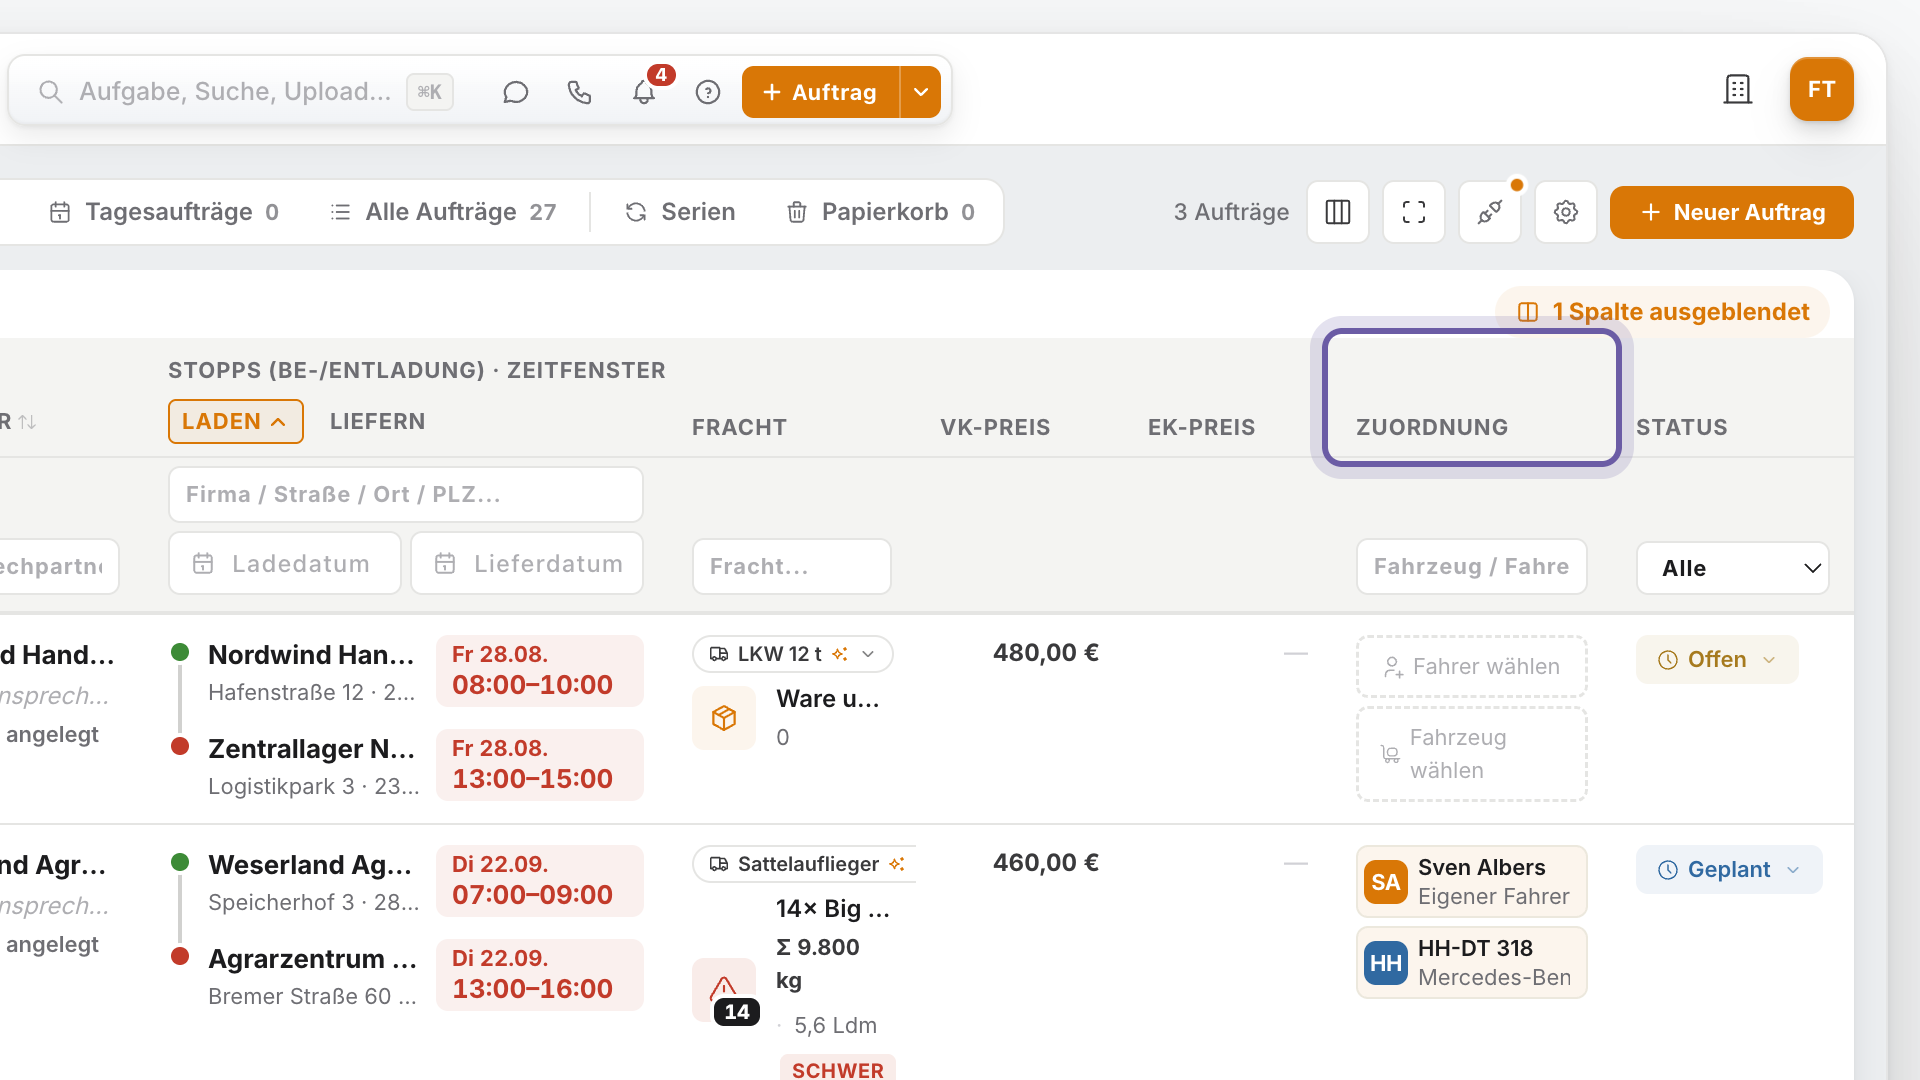1920x1080 pixels.
Task: Click Fahrzeug wählen placeholder
Action: (x=1472, y=754)
